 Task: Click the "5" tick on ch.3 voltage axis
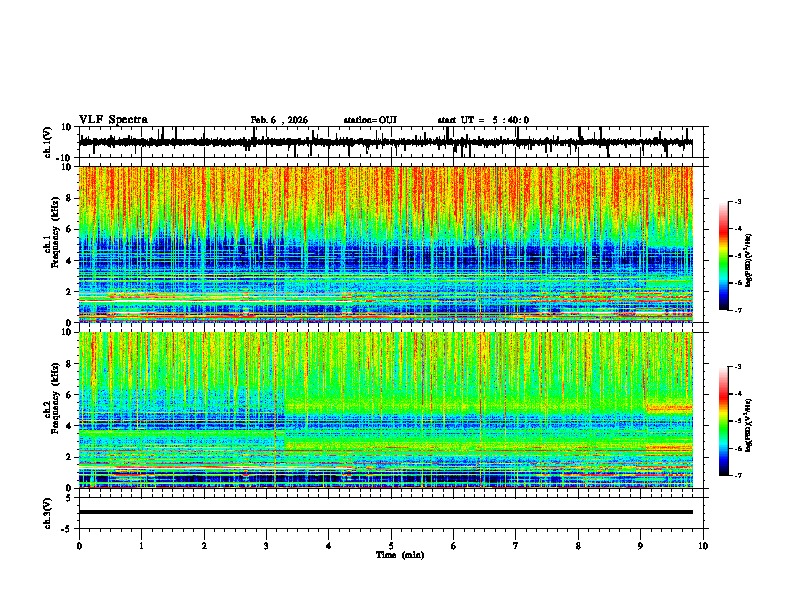pos(69,498)
